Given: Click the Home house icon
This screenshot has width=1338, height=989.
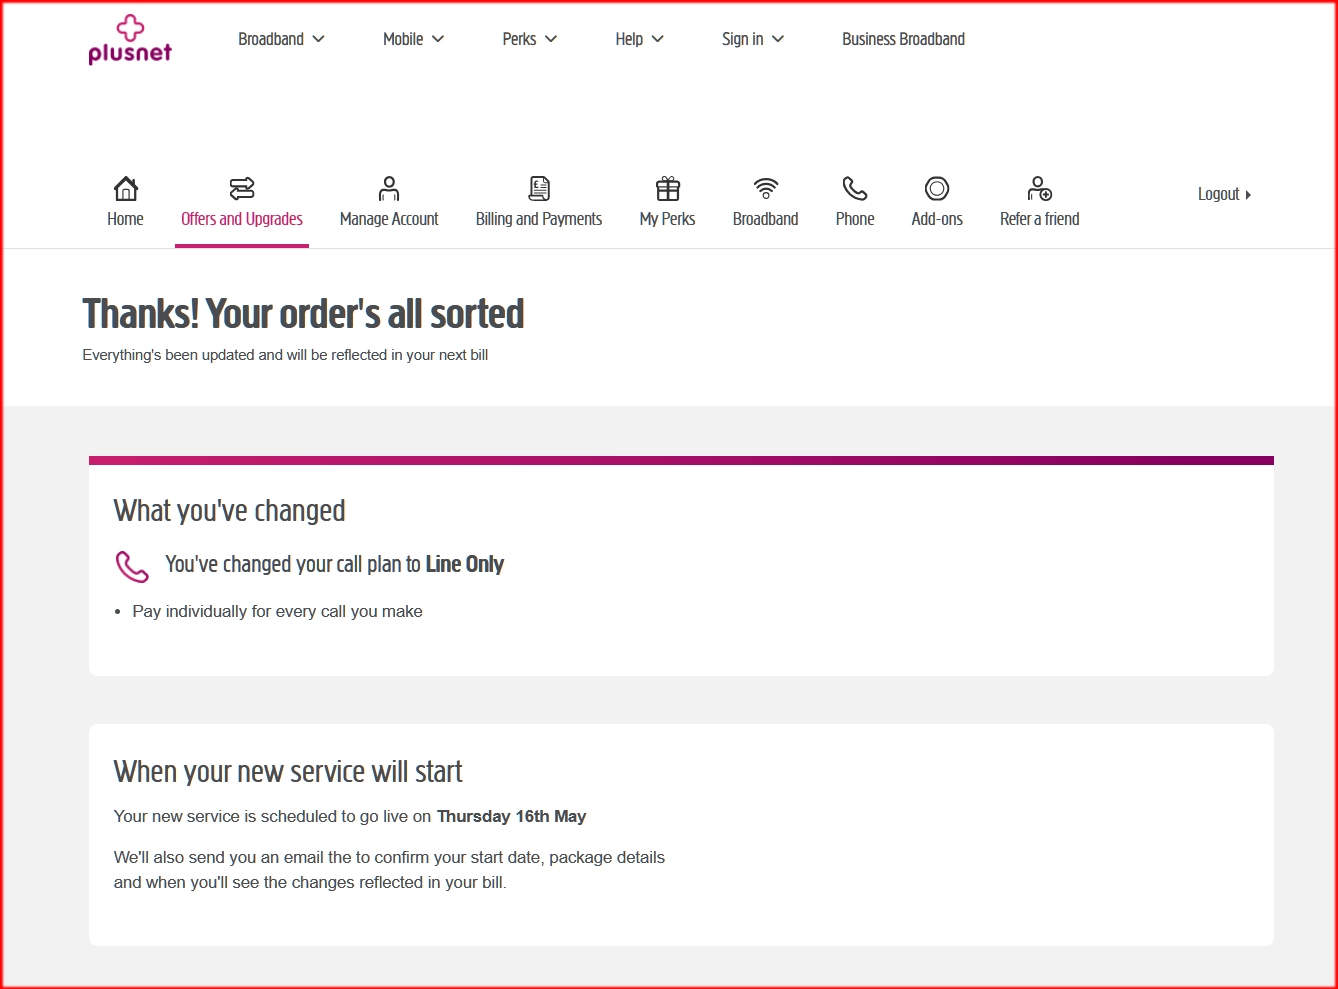Looking at the screenshot, I should [x=125, y=188].
